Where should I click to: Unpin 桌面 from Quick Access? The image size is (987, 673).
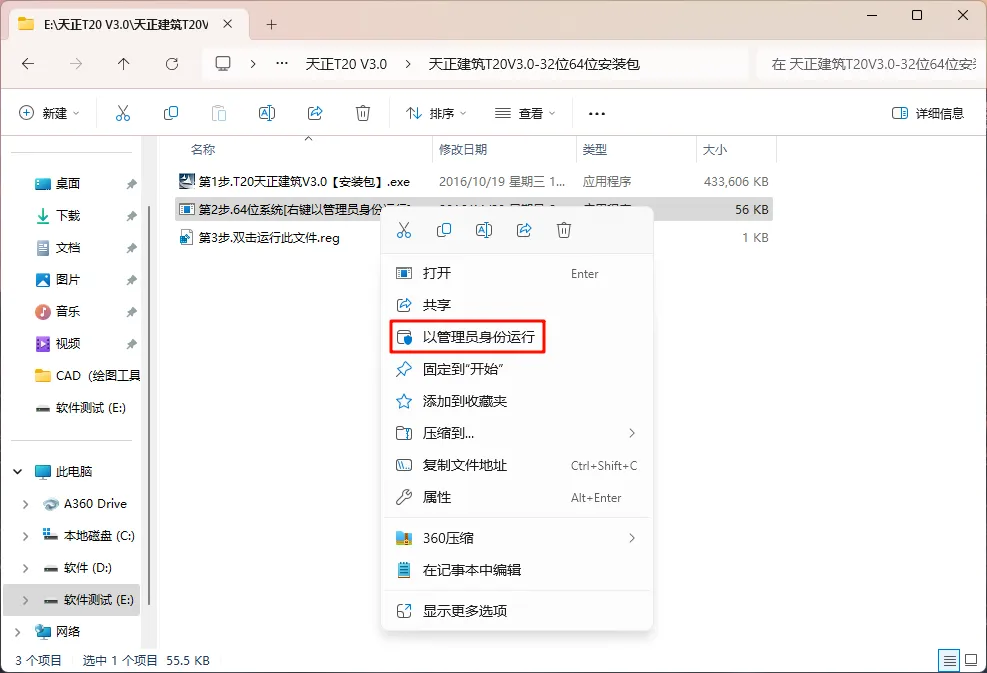click(131, 184)
